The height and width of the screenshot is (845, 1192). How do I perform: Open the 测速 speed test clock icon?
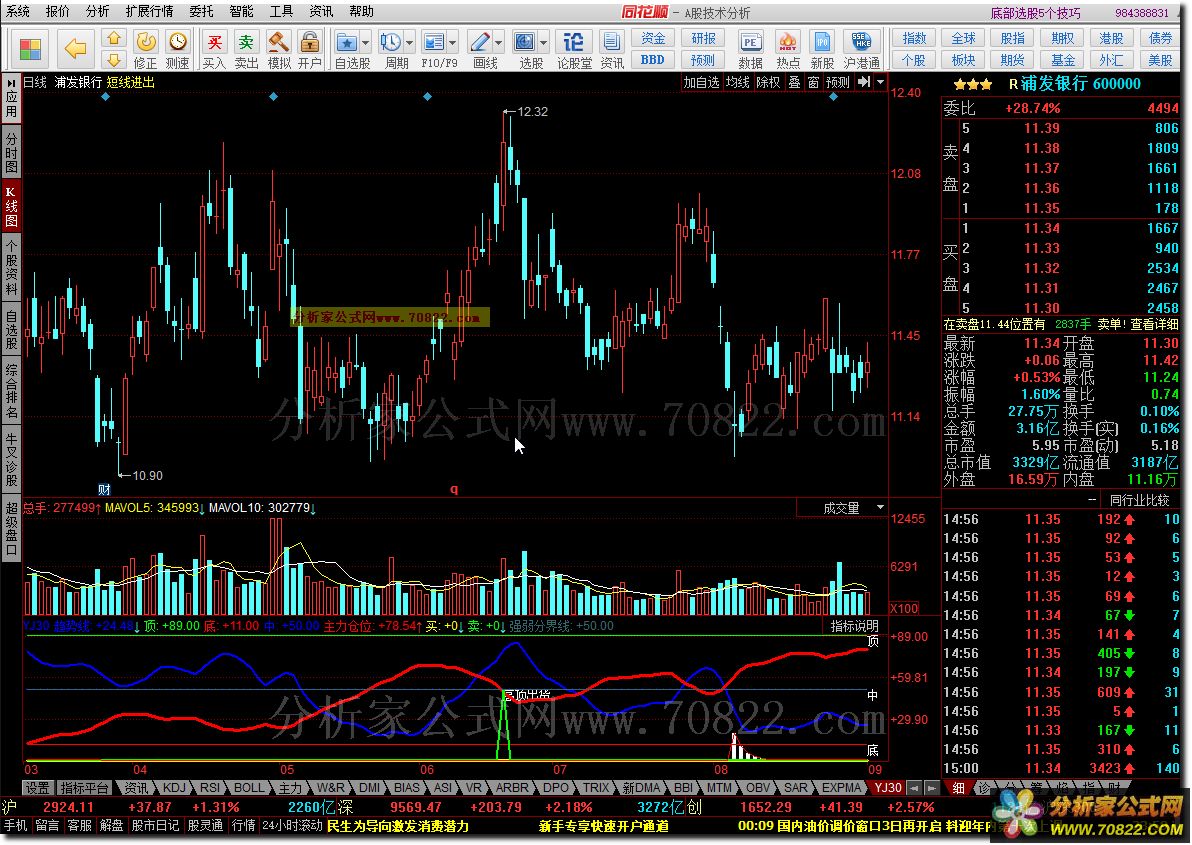click(178, 49)
